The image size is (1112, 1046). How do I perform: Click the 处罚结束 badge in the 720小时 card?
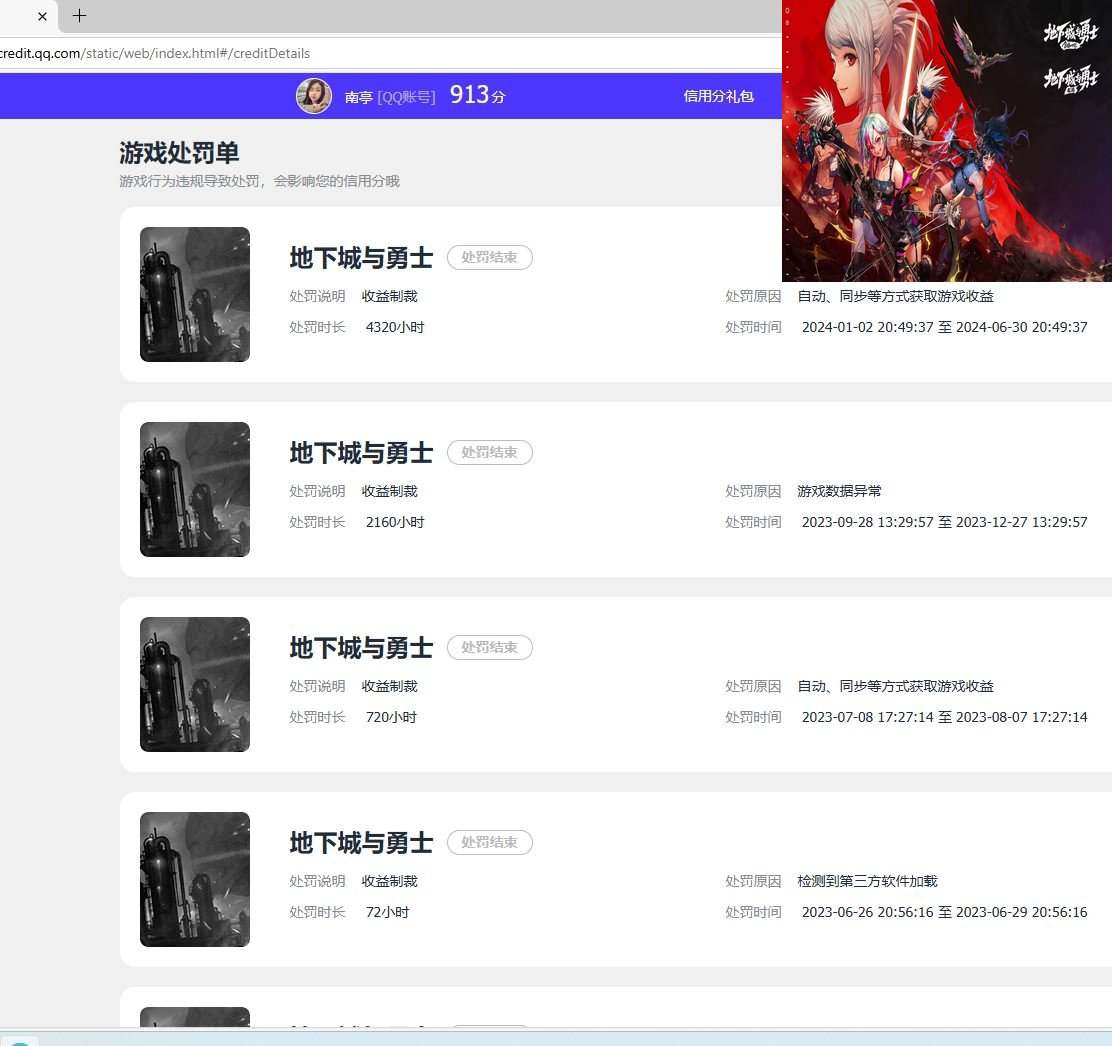[489, 647]
